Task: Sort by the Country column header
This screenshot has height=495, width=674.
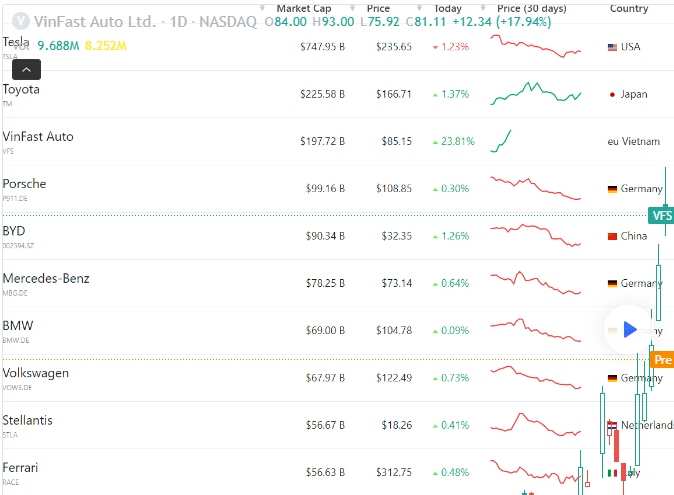Action: 629,8
